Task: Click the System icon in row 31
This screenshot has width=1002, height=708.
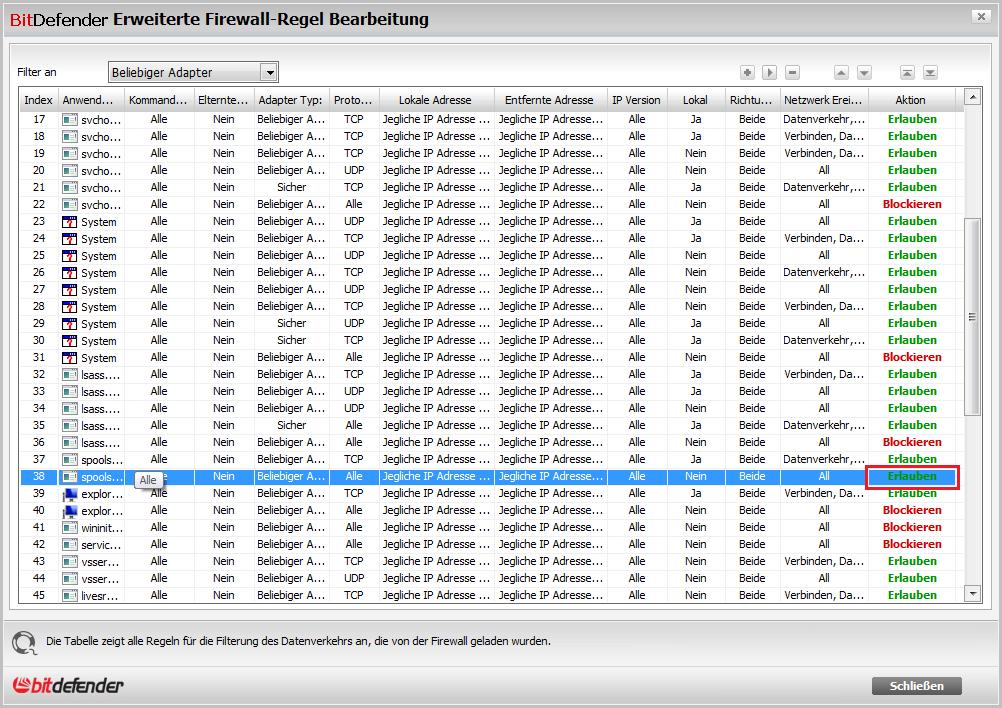Action: (x=70, y=358)
